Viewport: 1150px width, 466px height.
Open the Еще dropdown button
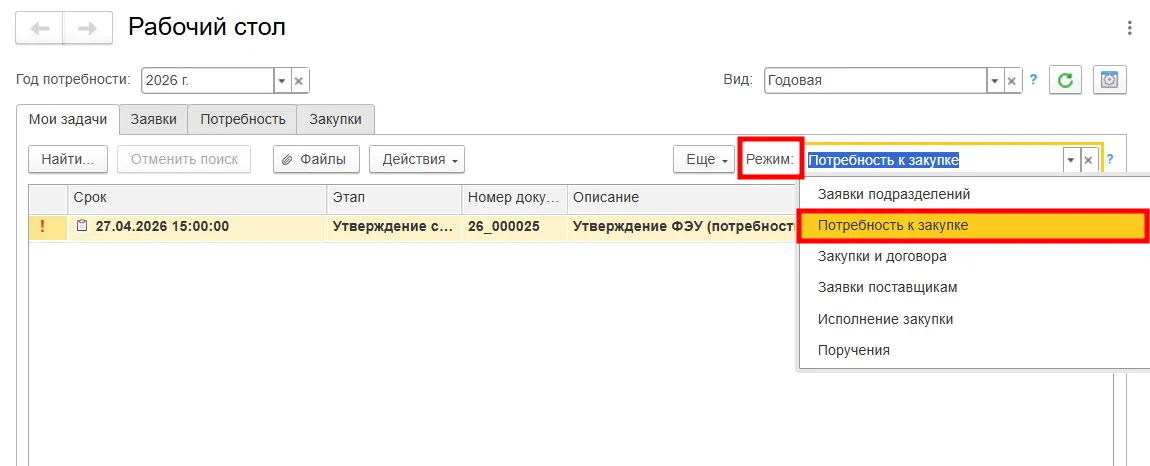pos(704,159)
